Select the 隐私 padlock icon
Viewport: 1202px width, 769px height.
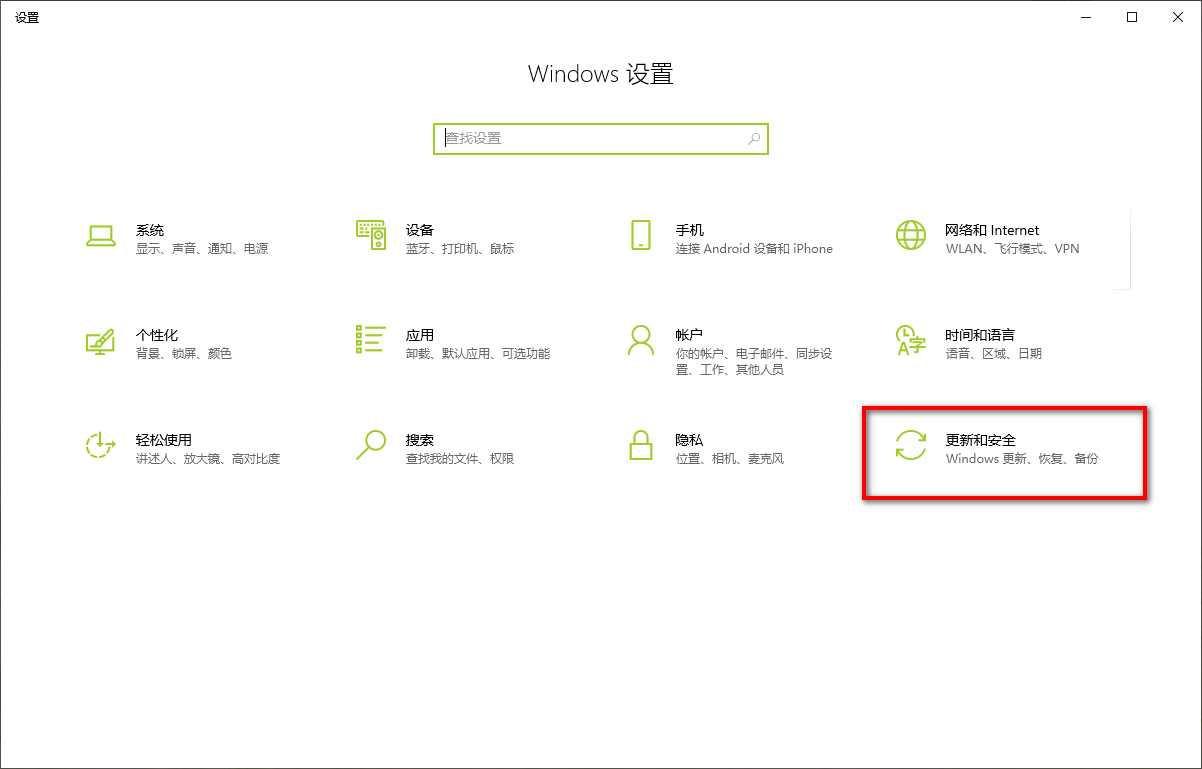[x=640, y=447]
